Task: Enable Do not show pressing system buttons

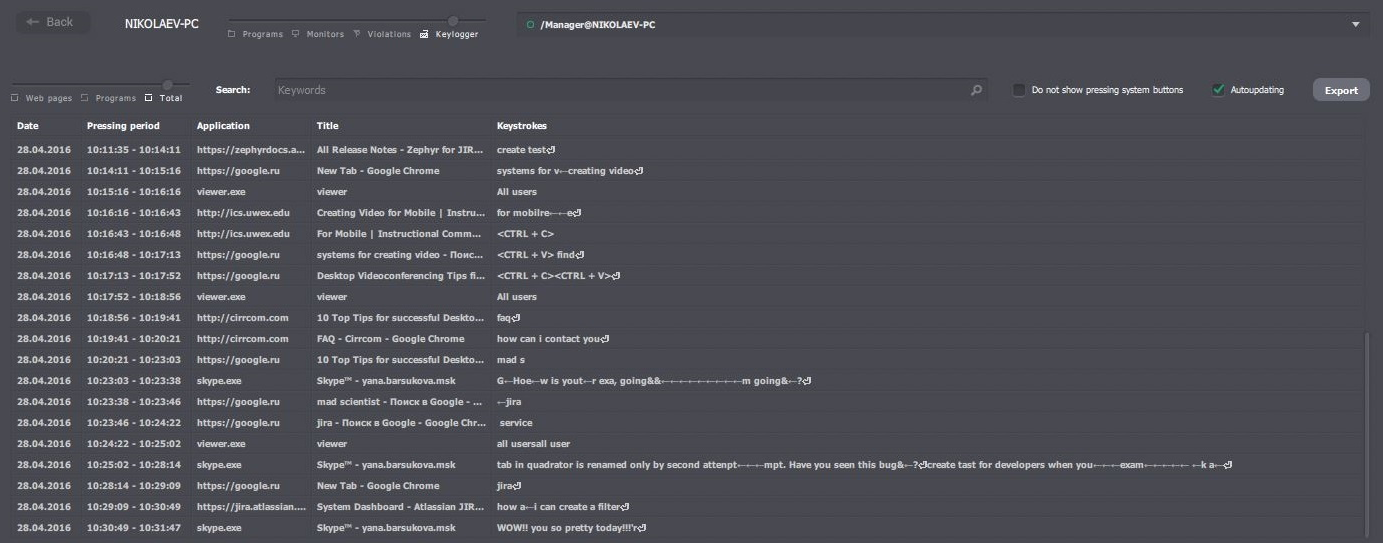Action: [x=1019, y=90]
